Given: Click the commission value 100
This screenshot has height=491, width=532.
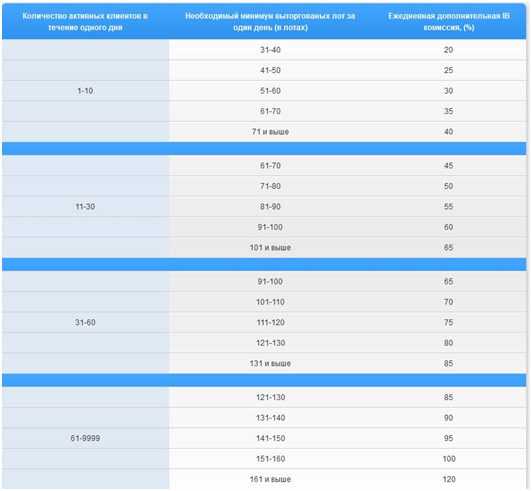Looking at the screenshot, I should click(x=449, y=459).
